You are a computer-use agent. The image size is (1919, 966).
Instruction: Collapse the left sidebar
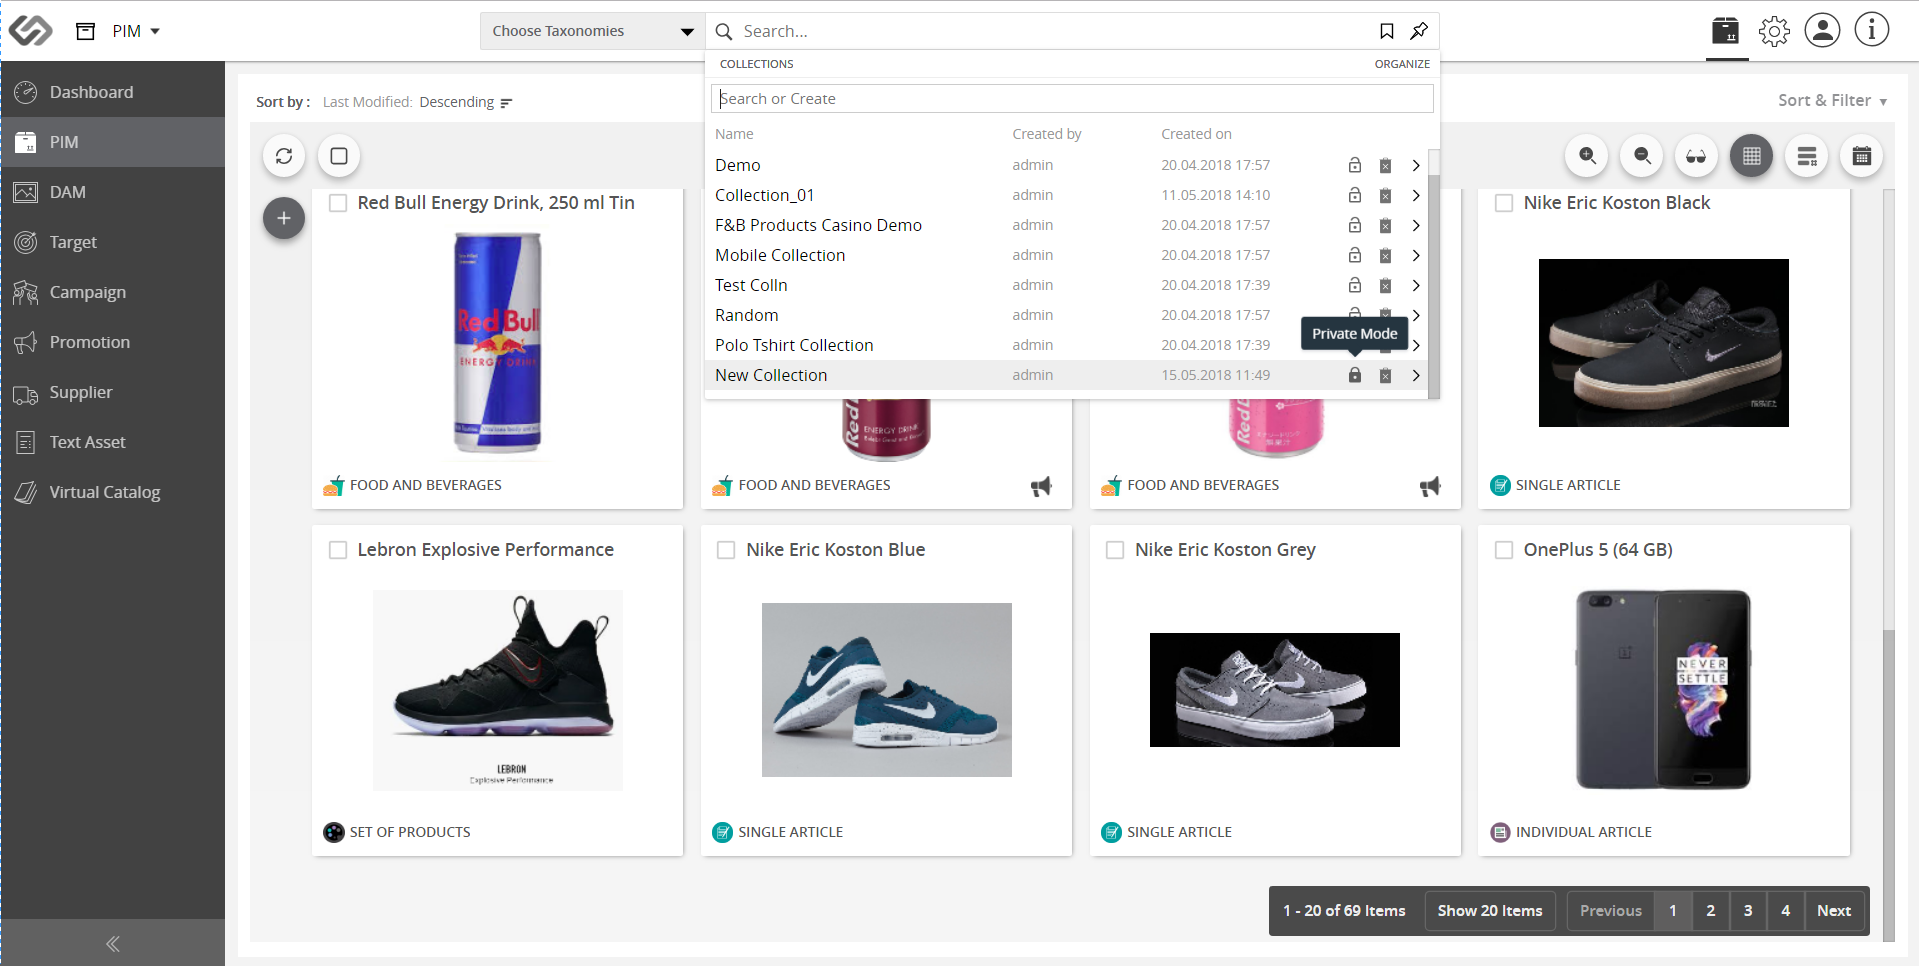[x=112, y=943]
